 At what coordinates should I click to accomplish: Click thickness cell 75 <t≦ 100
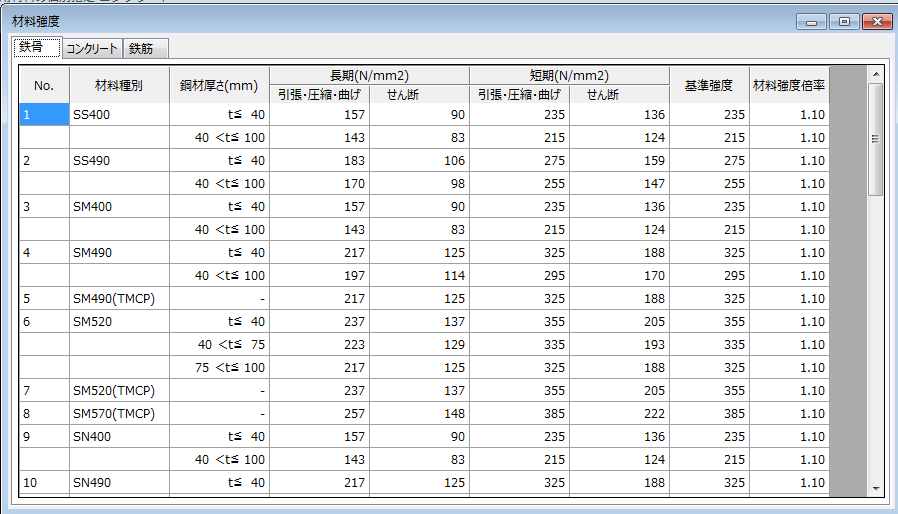click(219, 367)
